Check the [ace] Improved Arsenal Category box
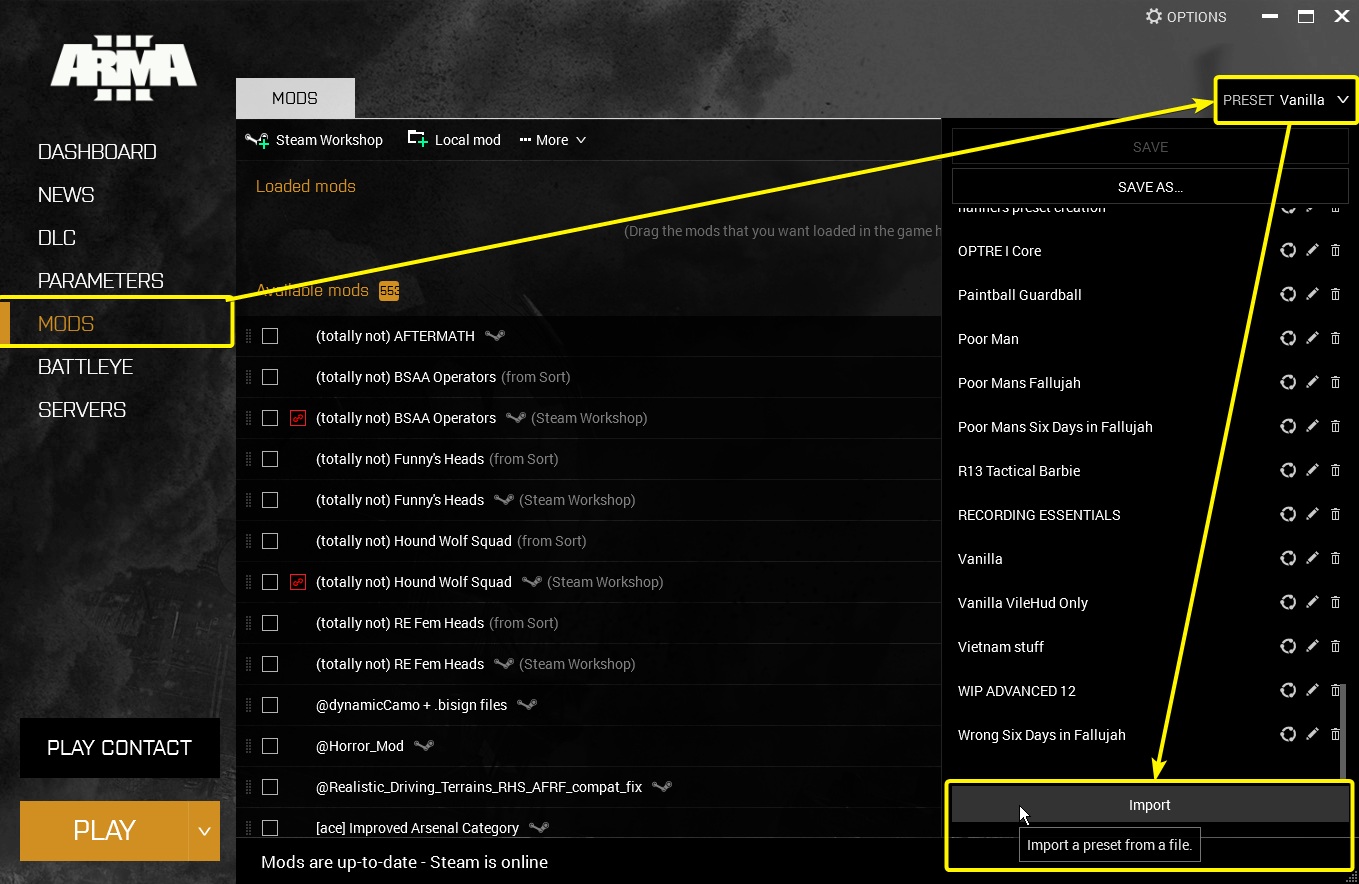Viewport: 1359px width, 884px height. click(270, 828)
